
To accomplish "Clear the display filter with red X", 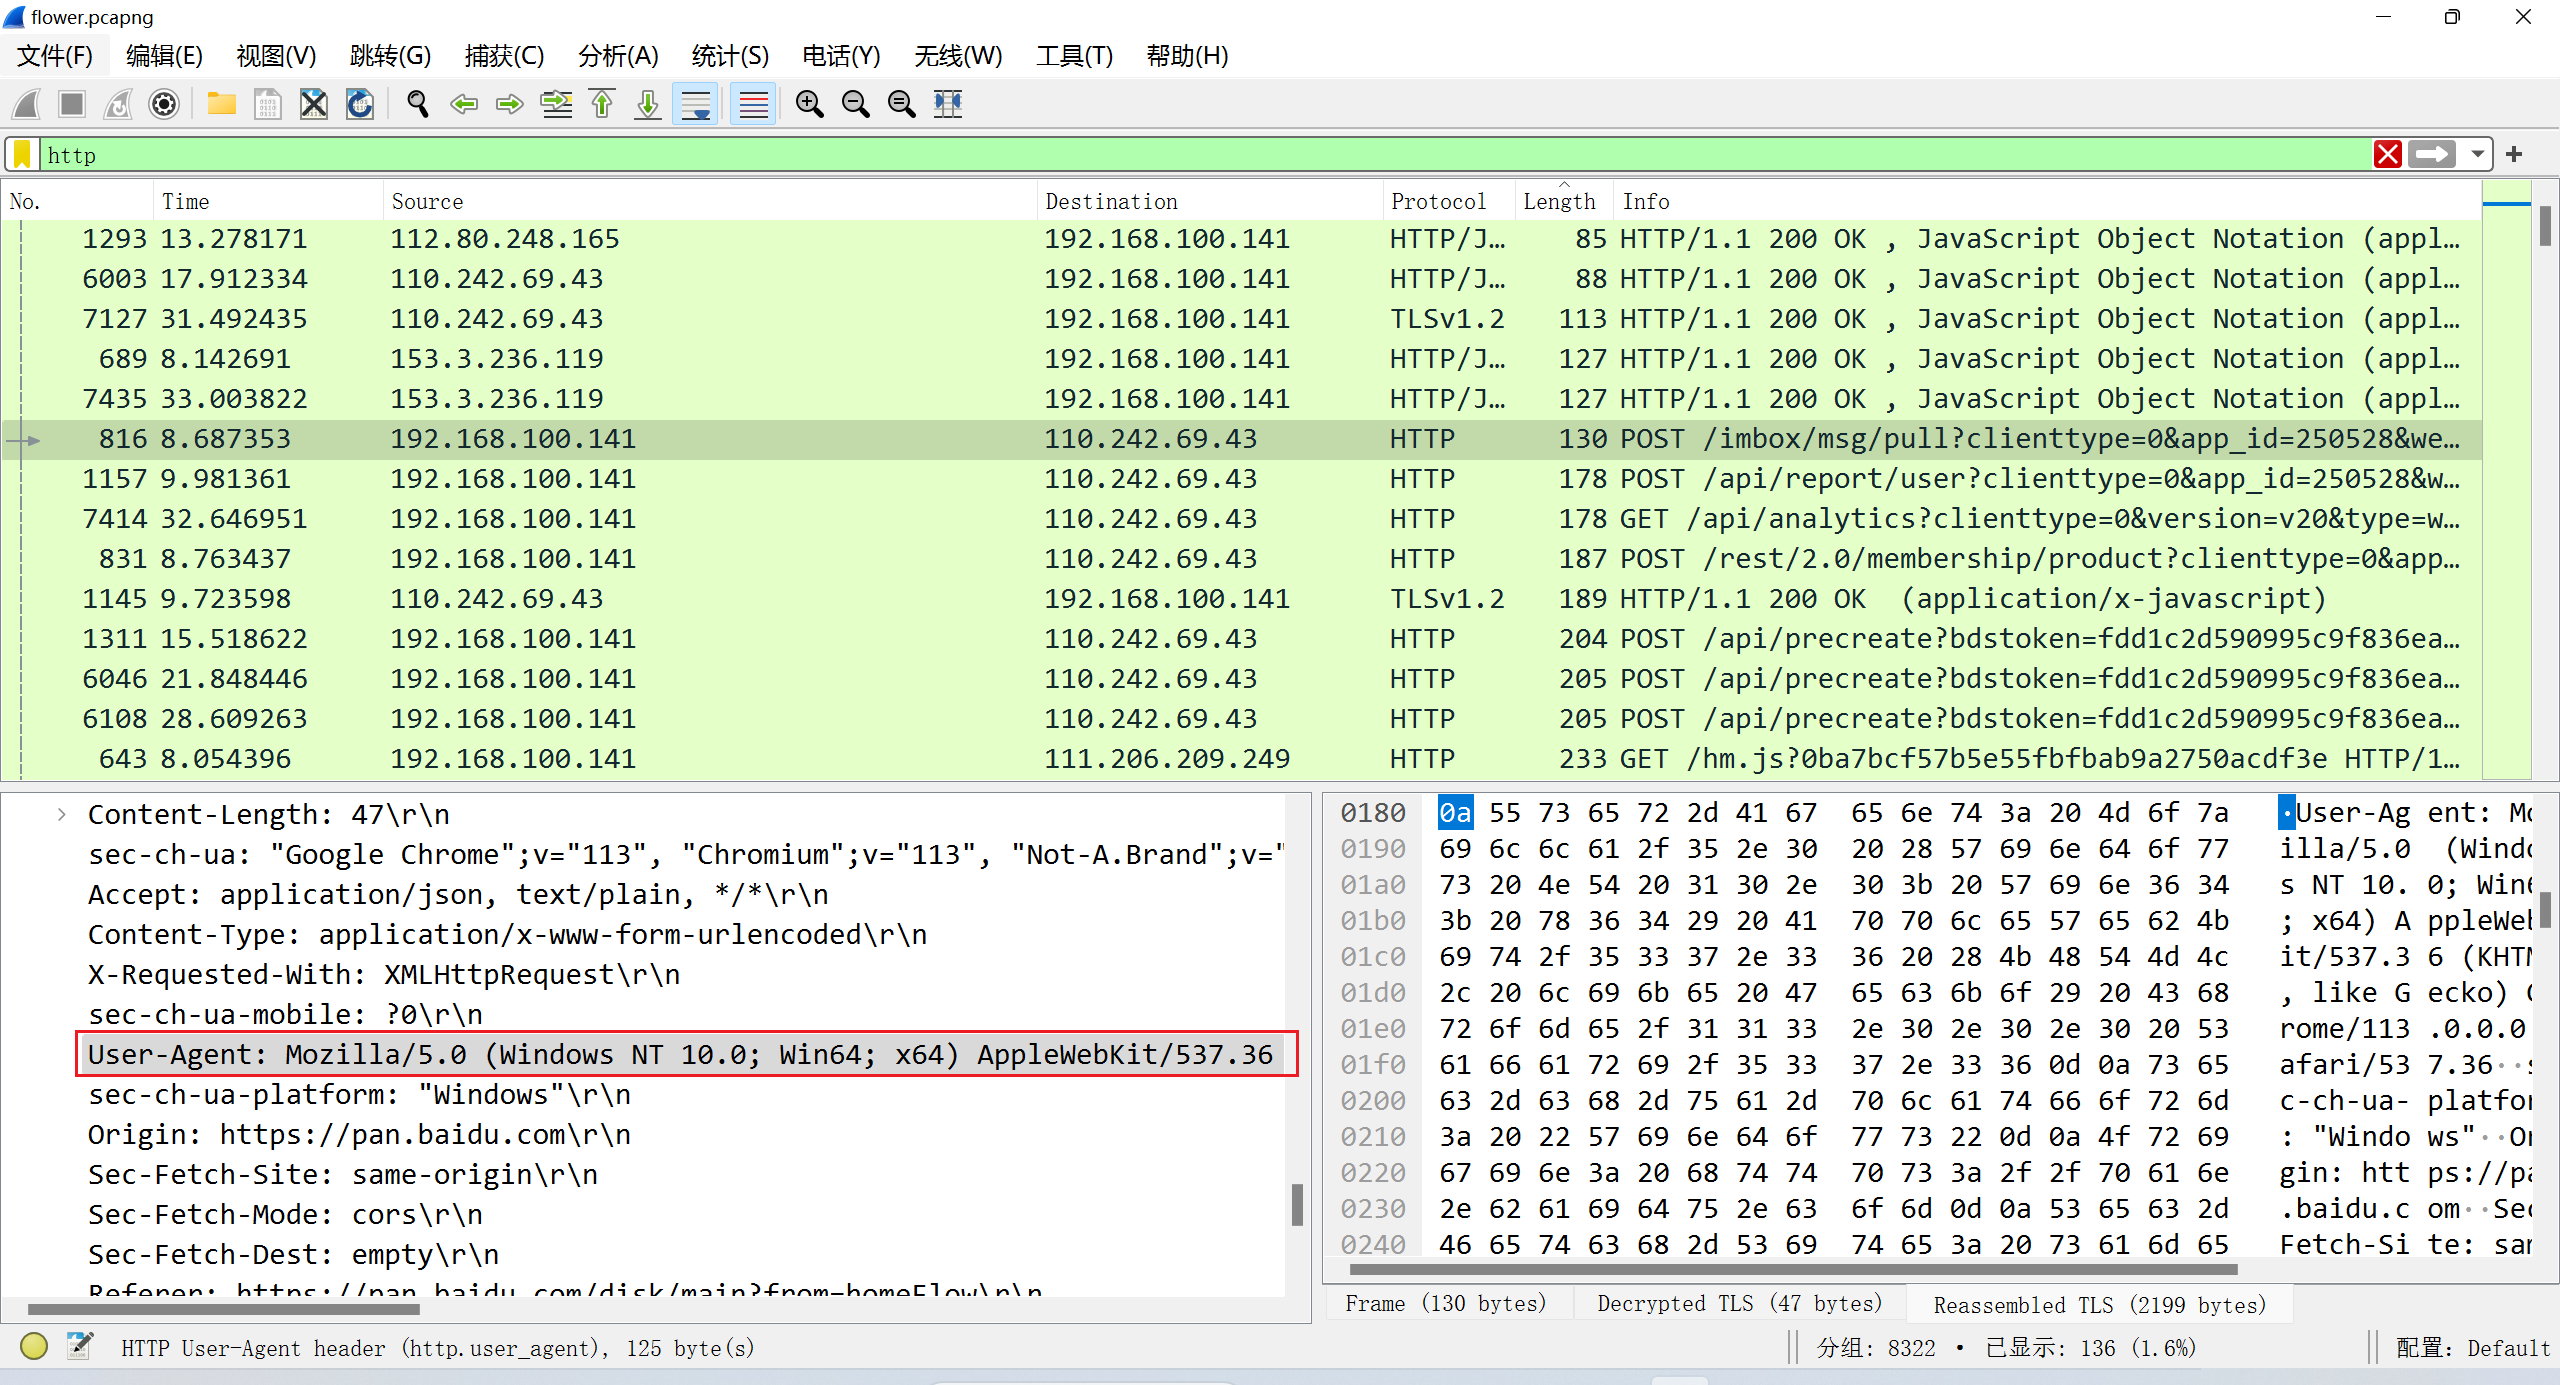I will 2388,155.
